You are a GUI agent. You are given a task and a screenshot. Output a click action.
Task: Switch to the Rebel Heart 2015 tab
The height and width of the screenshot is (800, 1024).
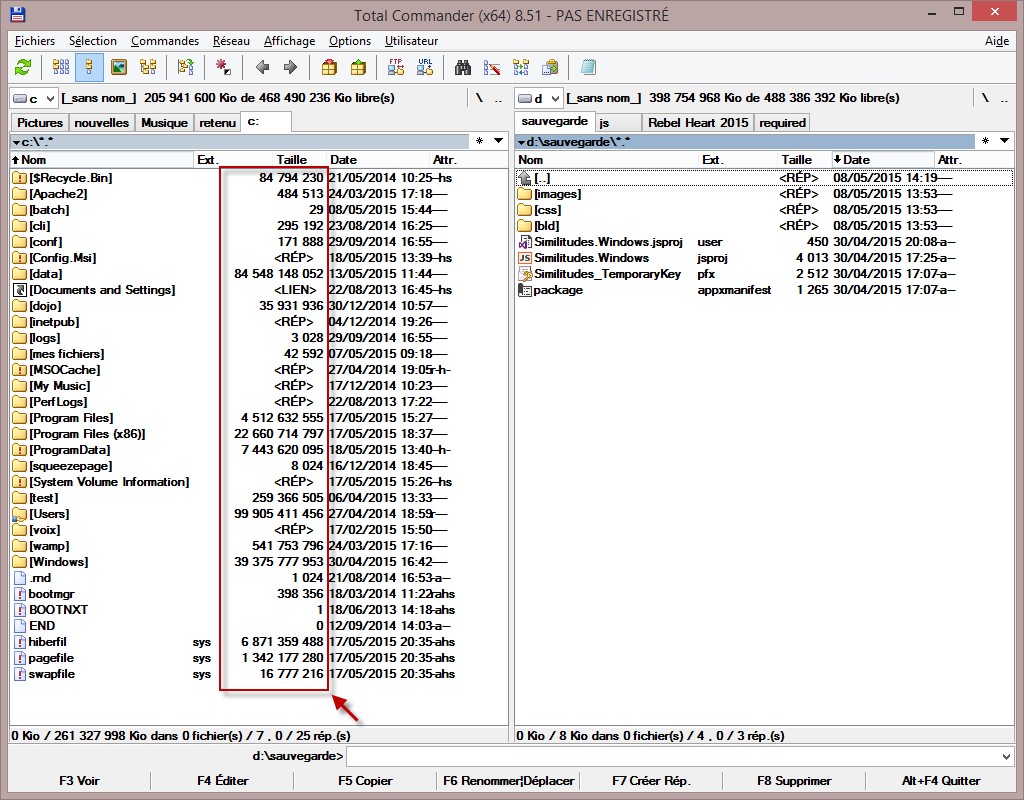click(697, 122)
